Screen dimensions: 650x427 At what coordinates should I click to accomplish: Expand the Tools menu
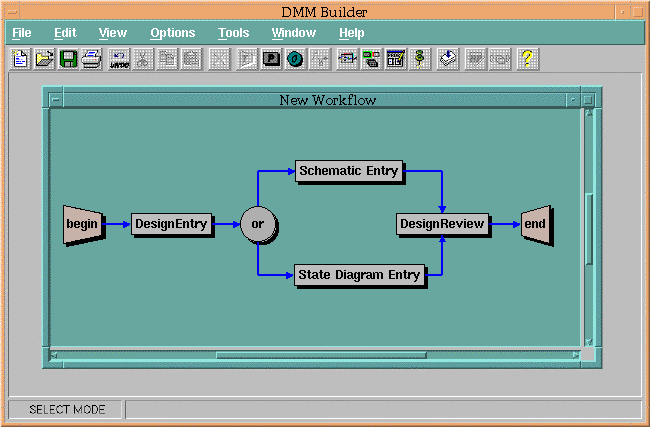[233, 33]
